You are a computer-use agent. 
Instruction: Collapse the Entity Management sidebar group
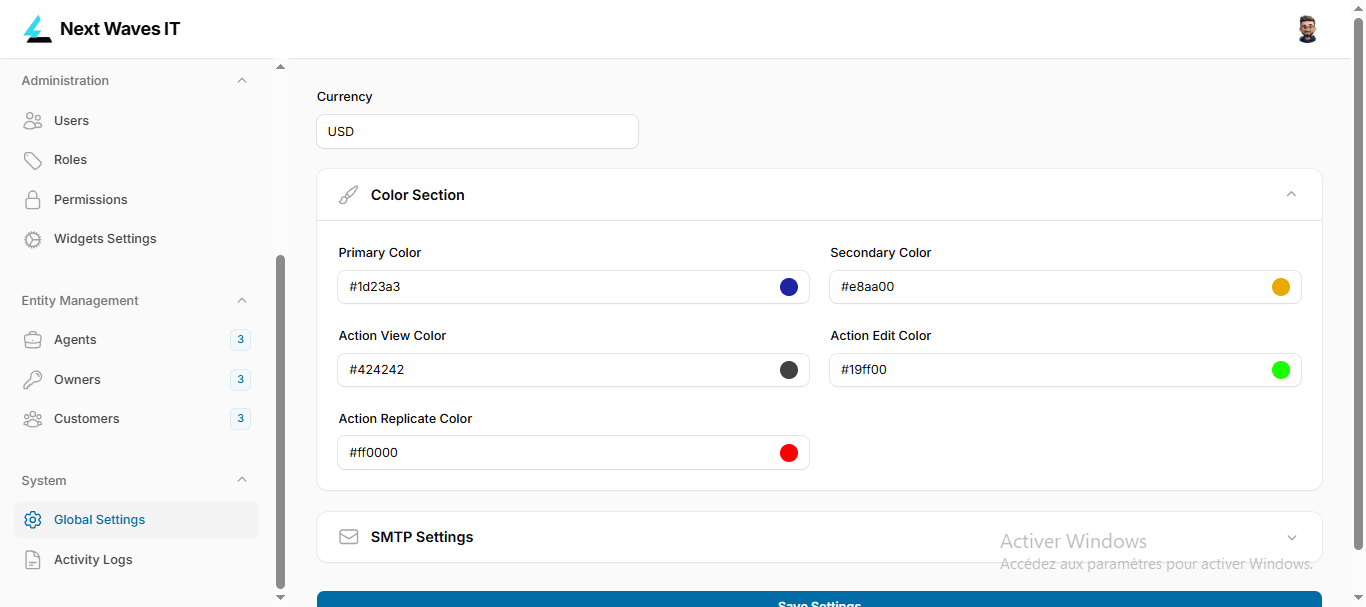click(242, 300)
